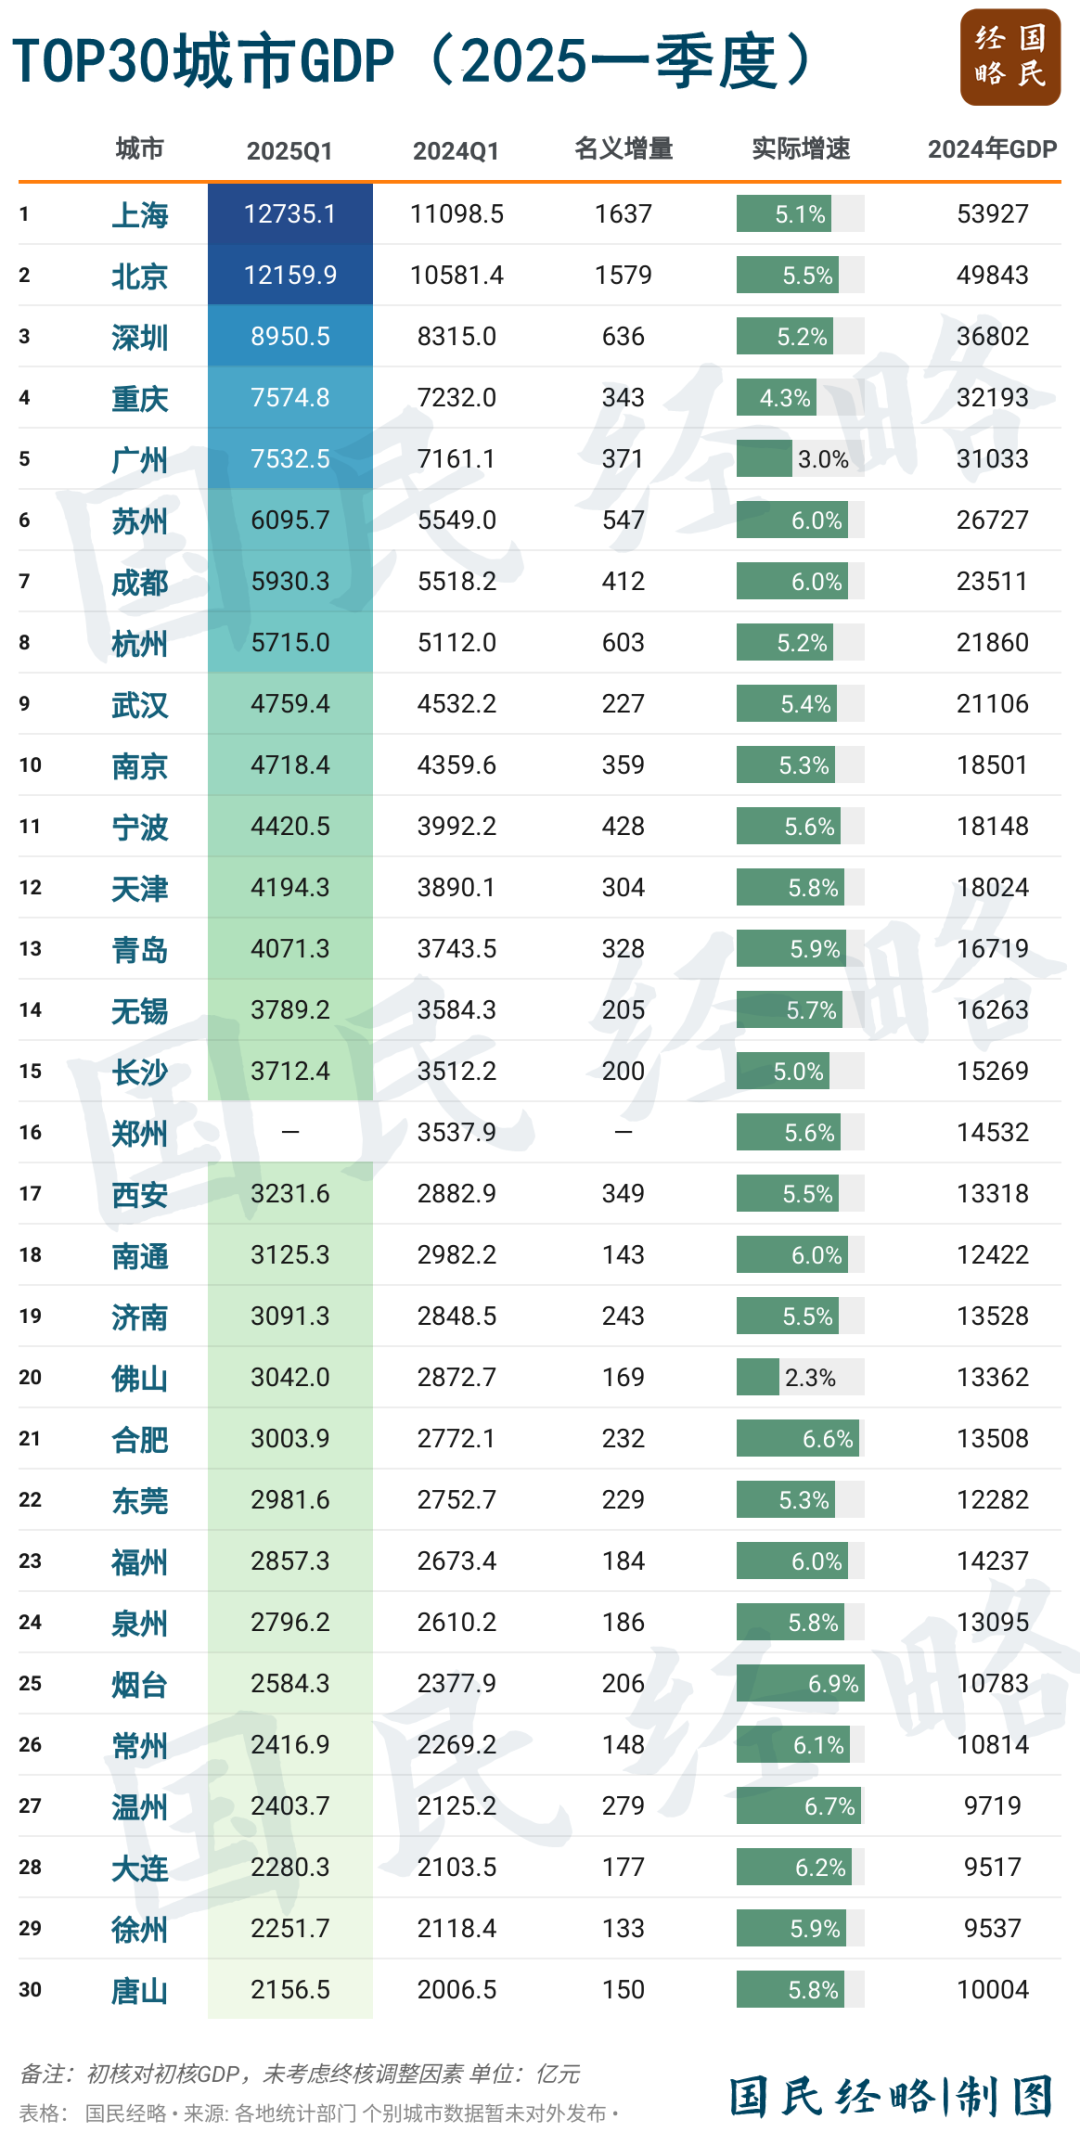This screenshot has height=2145, width=1080.
Task: Select the 名义增量 column header
Action: tap(623, 149)
